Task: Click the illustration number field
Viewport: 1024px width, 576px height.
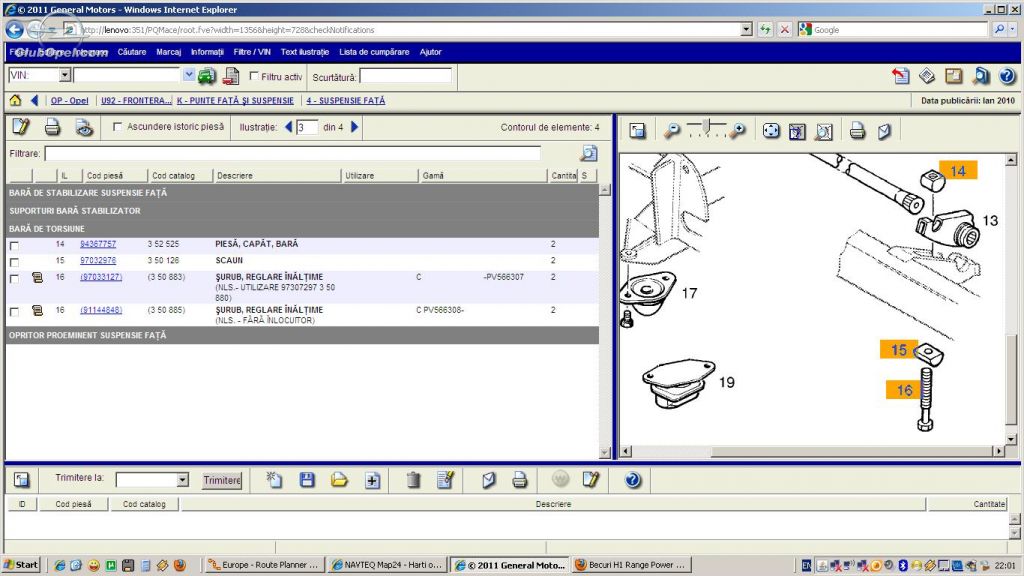Action: [x=307, y=127]
